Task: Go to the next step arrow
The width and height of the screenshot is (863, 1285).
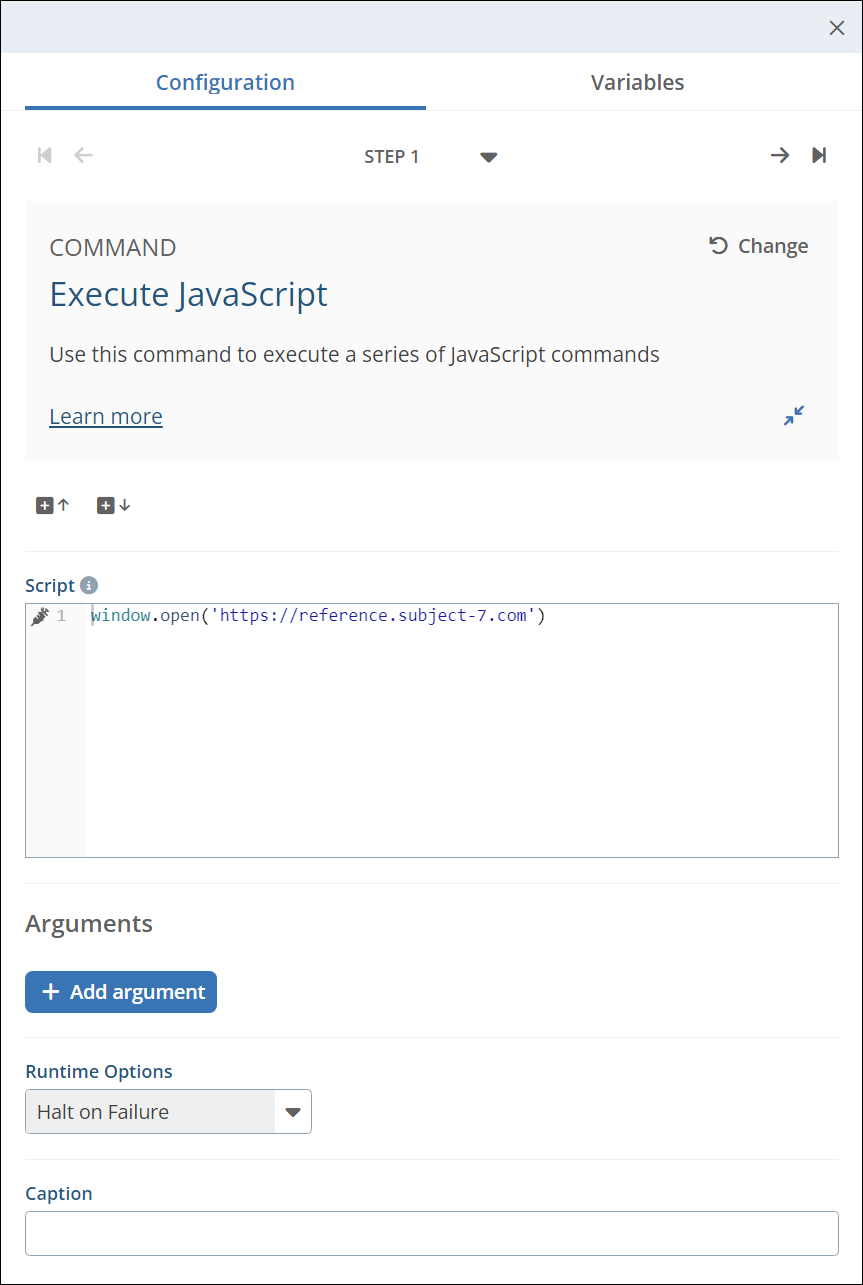Action: [x=779, y=155]
